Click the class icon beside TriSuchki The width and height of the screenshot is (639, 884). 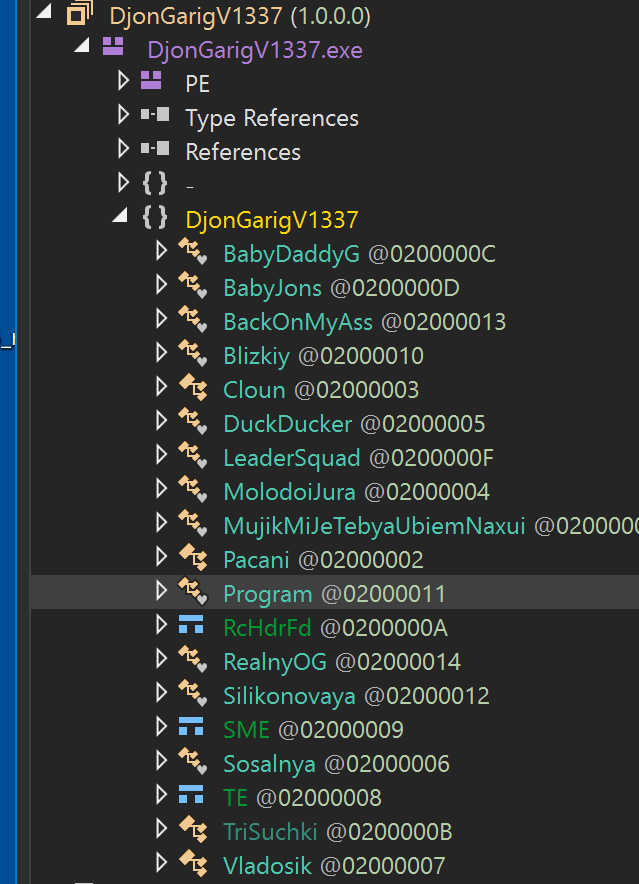[192, 831]
